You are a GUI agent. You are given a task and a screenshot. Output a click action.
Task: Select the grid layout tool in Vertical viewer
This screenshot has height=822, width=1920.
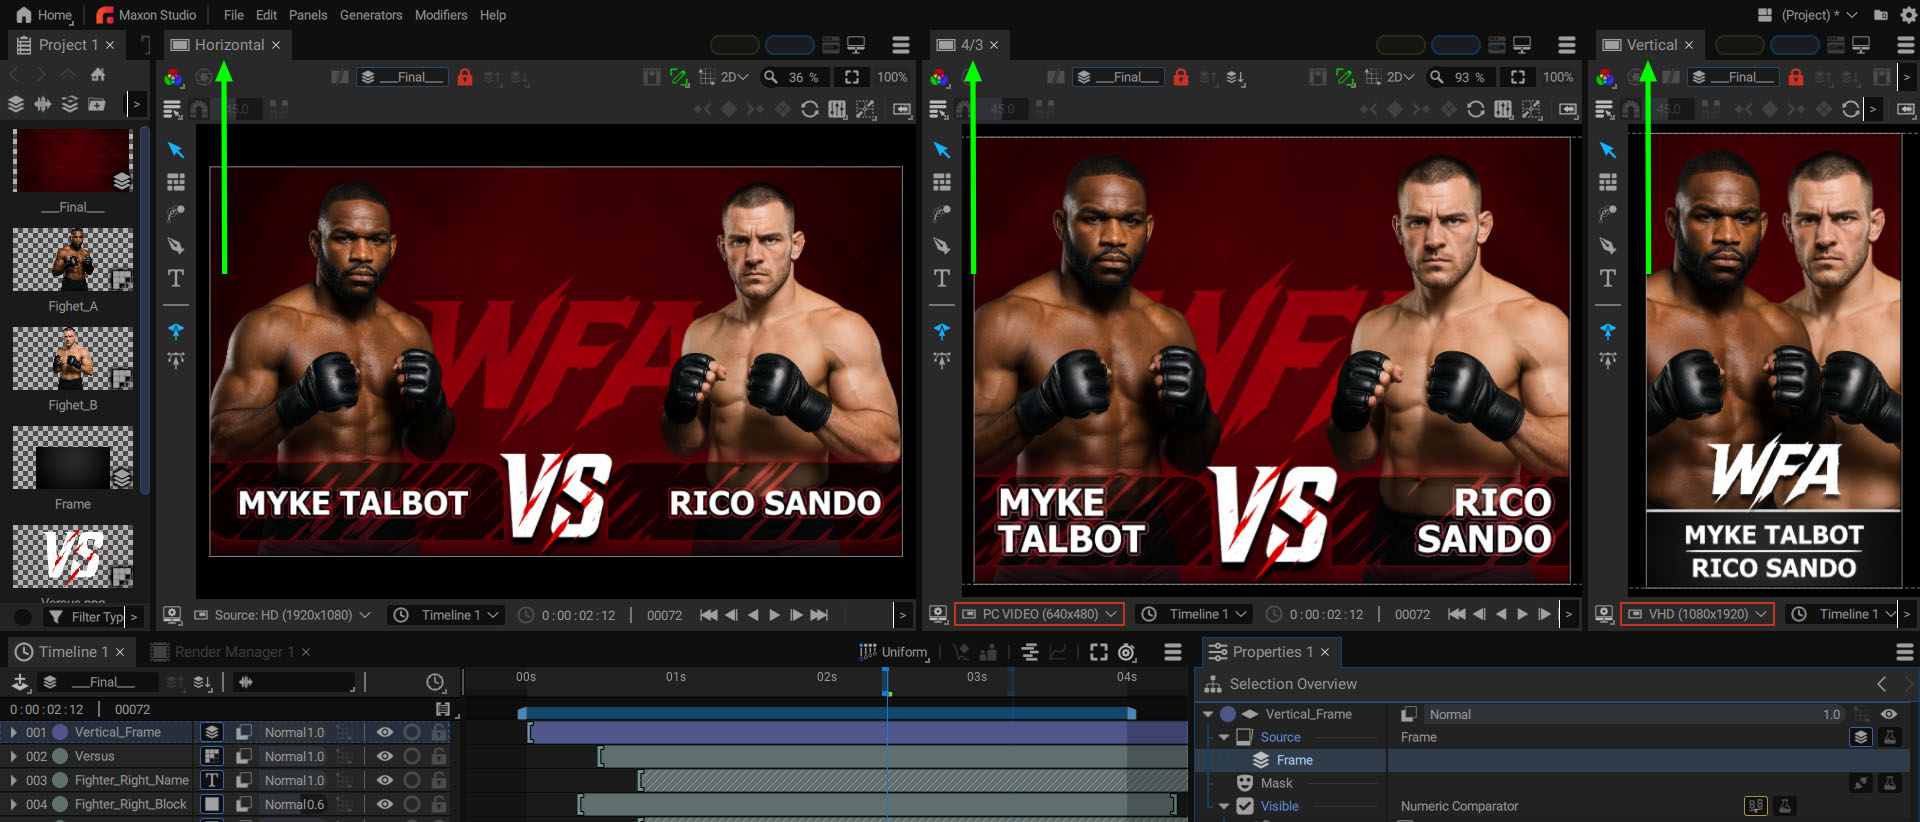[1608, 182]
